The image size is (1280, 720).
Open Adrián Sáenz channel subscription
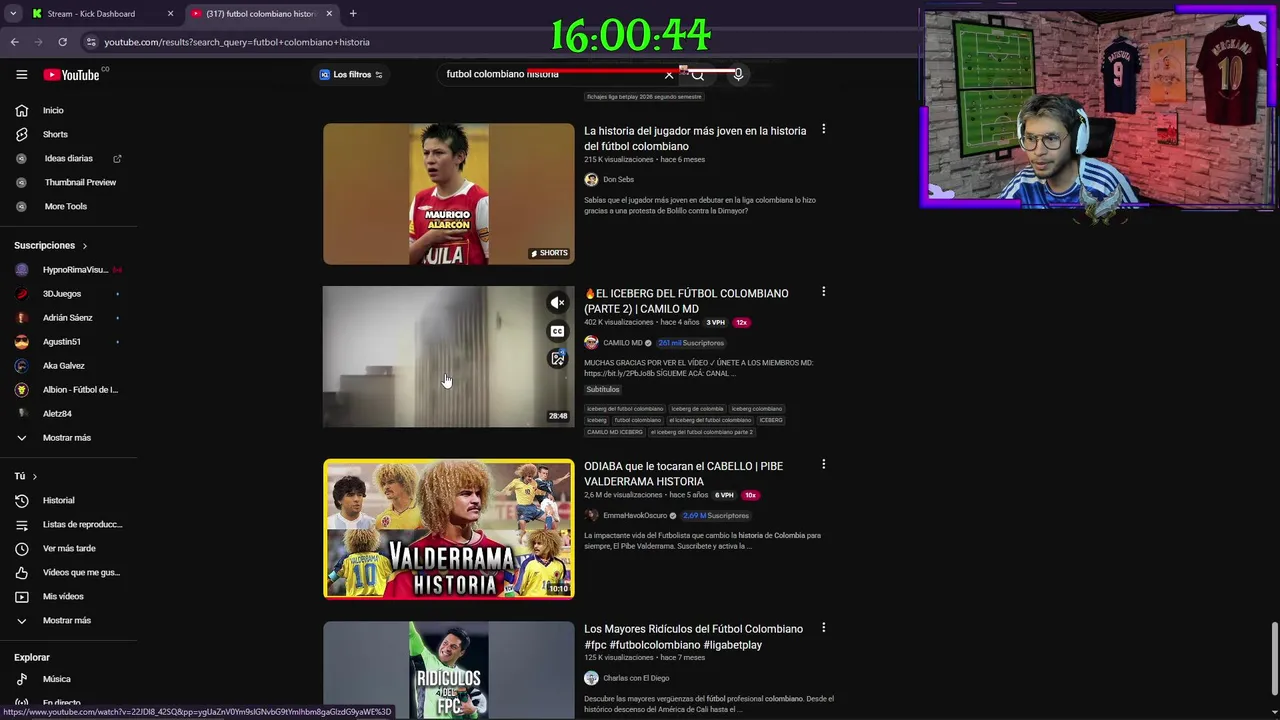68,318
